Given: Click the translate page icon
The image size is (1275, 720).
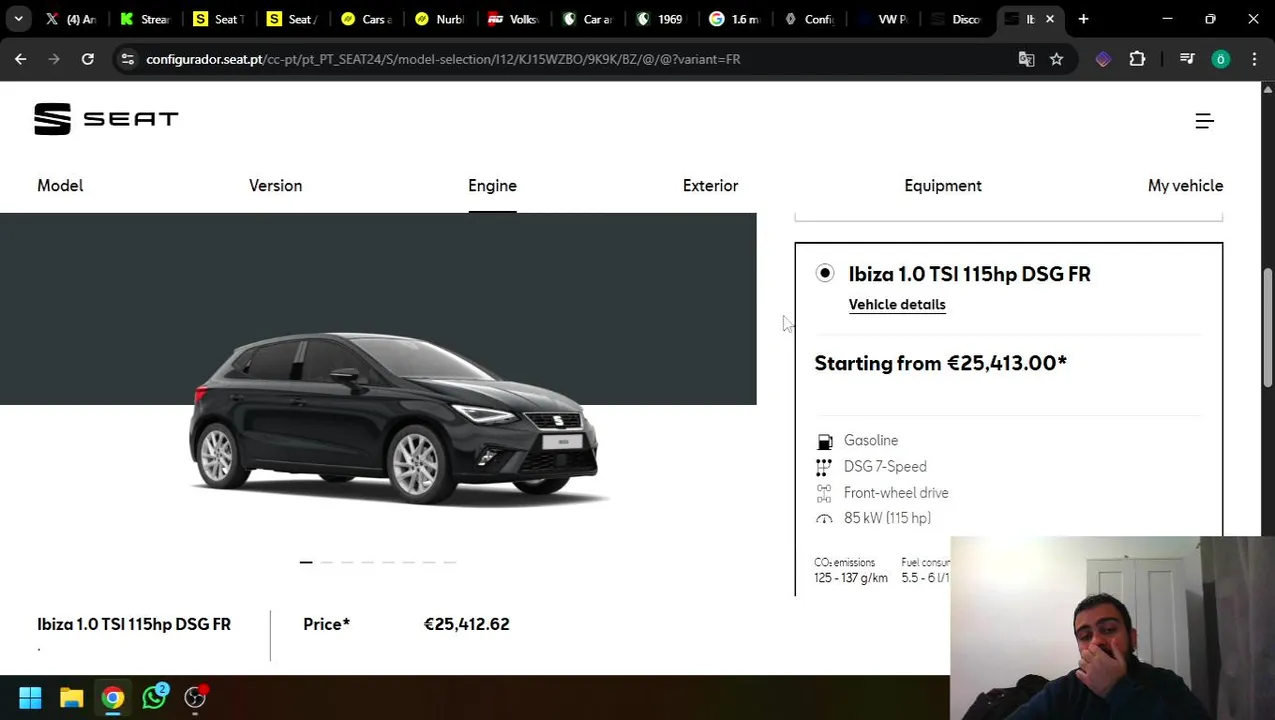Looking at the screenshot, I should coord(1026,59).
